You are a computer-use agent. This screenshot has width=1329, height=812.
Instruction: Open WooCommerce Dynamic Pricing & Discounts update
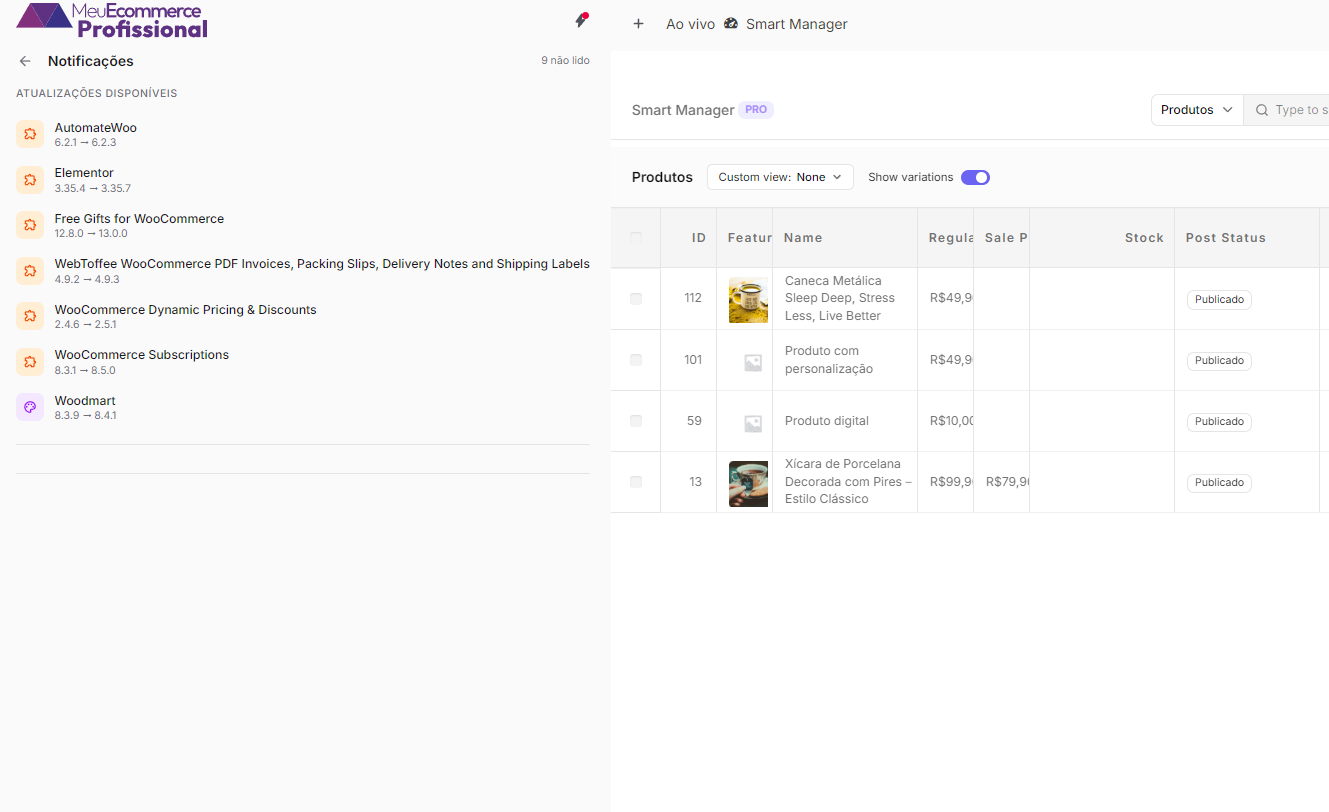click(303, 317)
